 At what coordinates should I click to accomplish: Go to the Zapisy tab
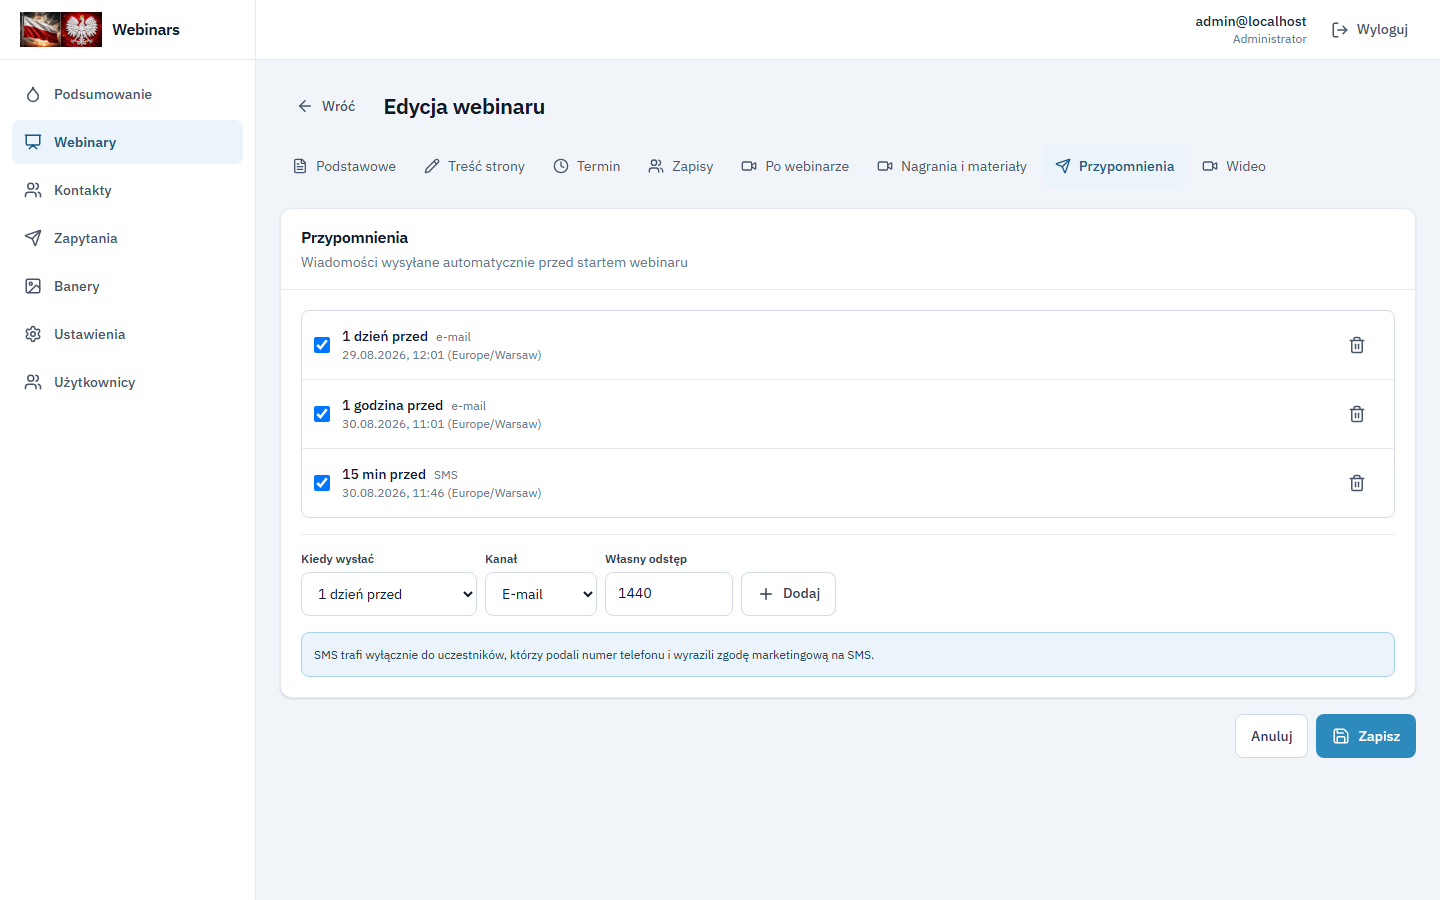coord(681,166)
